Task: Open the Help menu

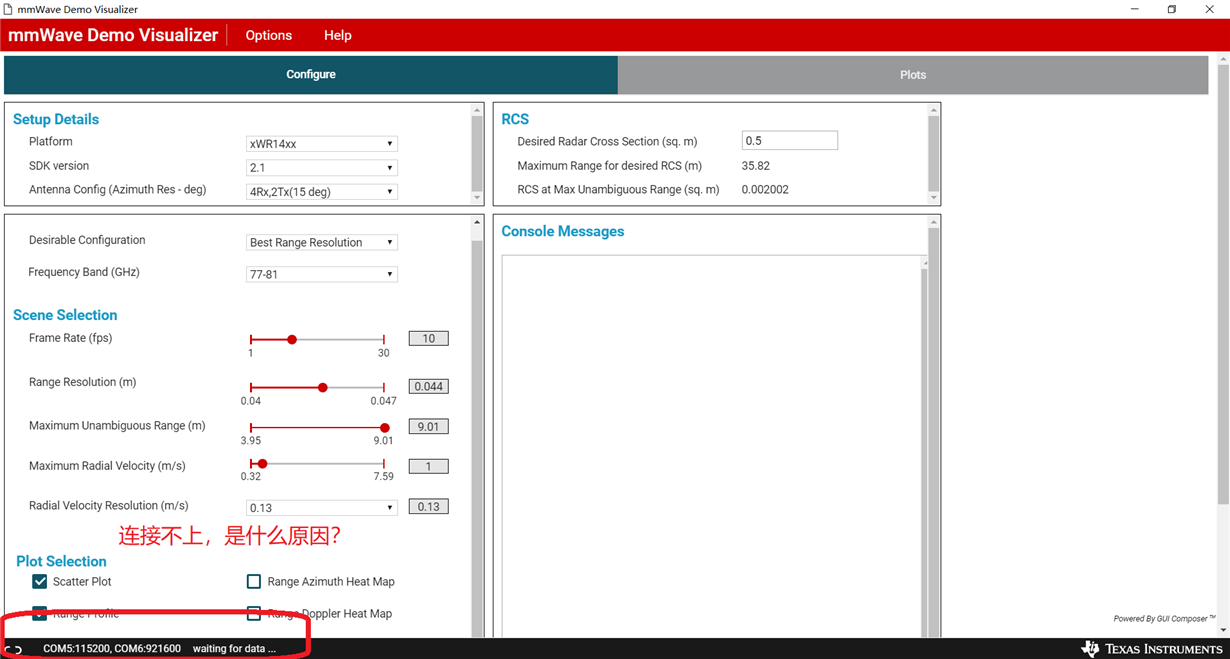Action: pyautogui.click(x=338, y=35)
